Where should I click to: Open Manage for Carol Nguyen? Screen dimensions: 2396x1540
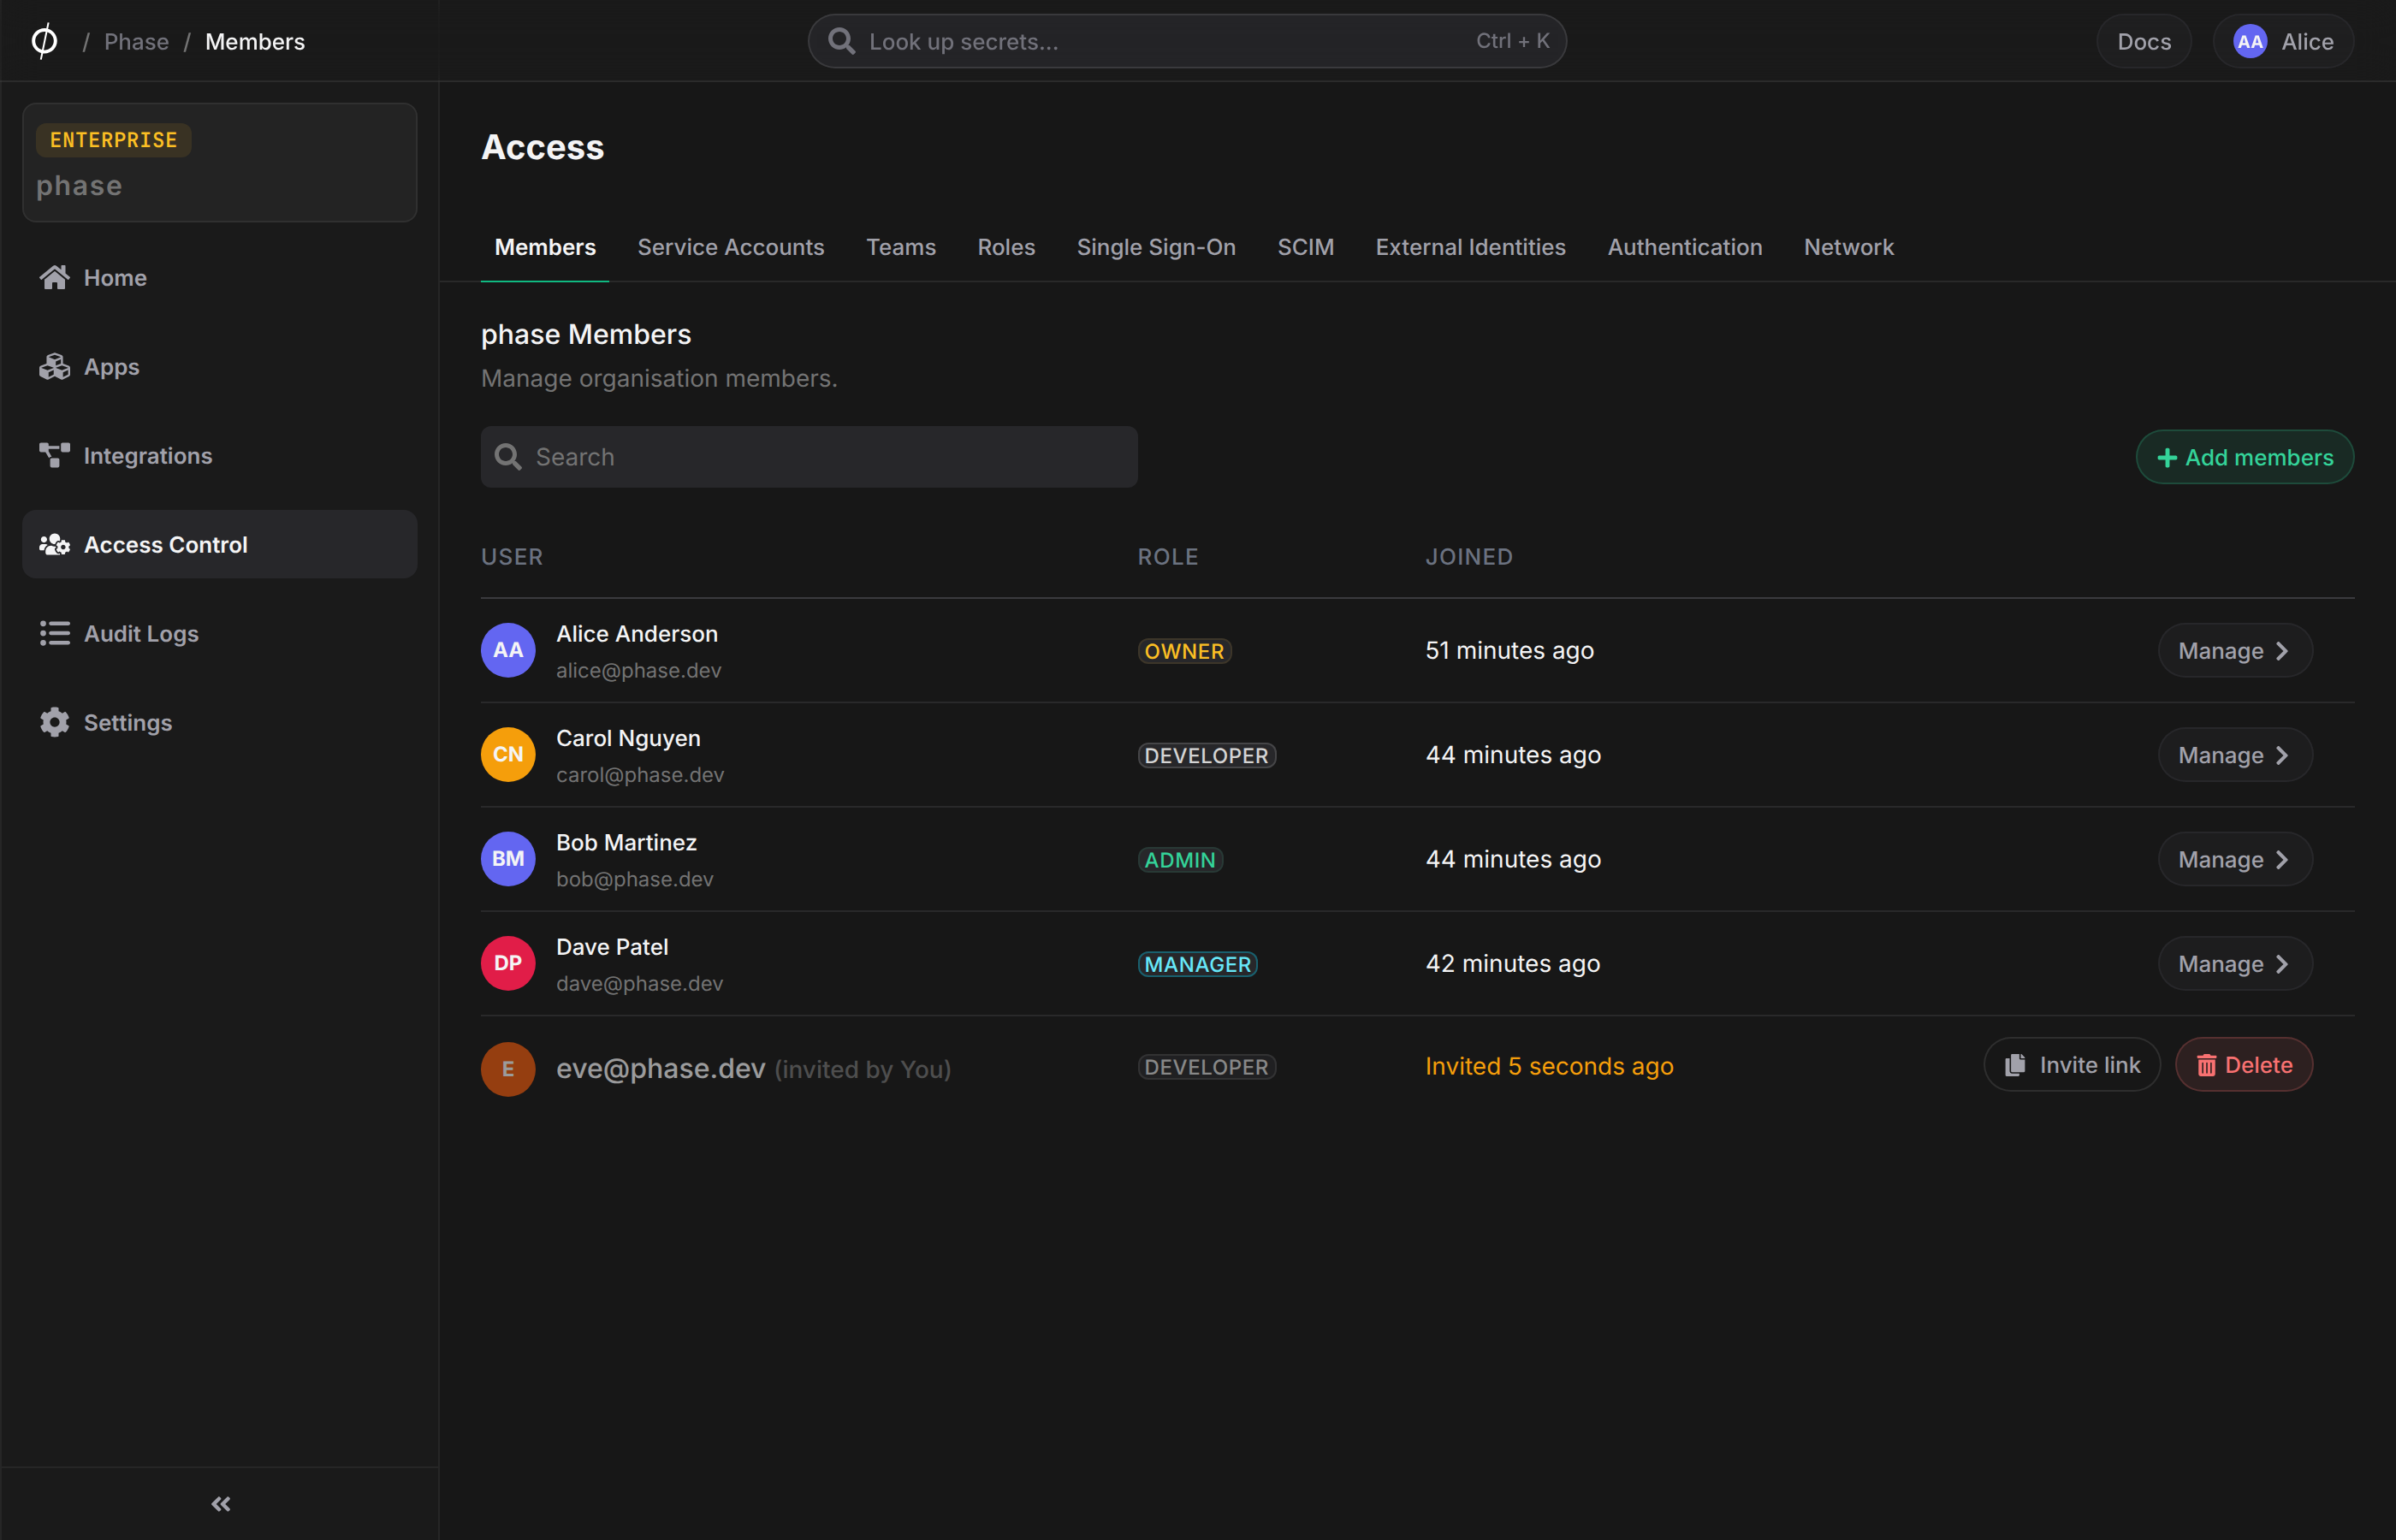click(x=2234, y=754)
